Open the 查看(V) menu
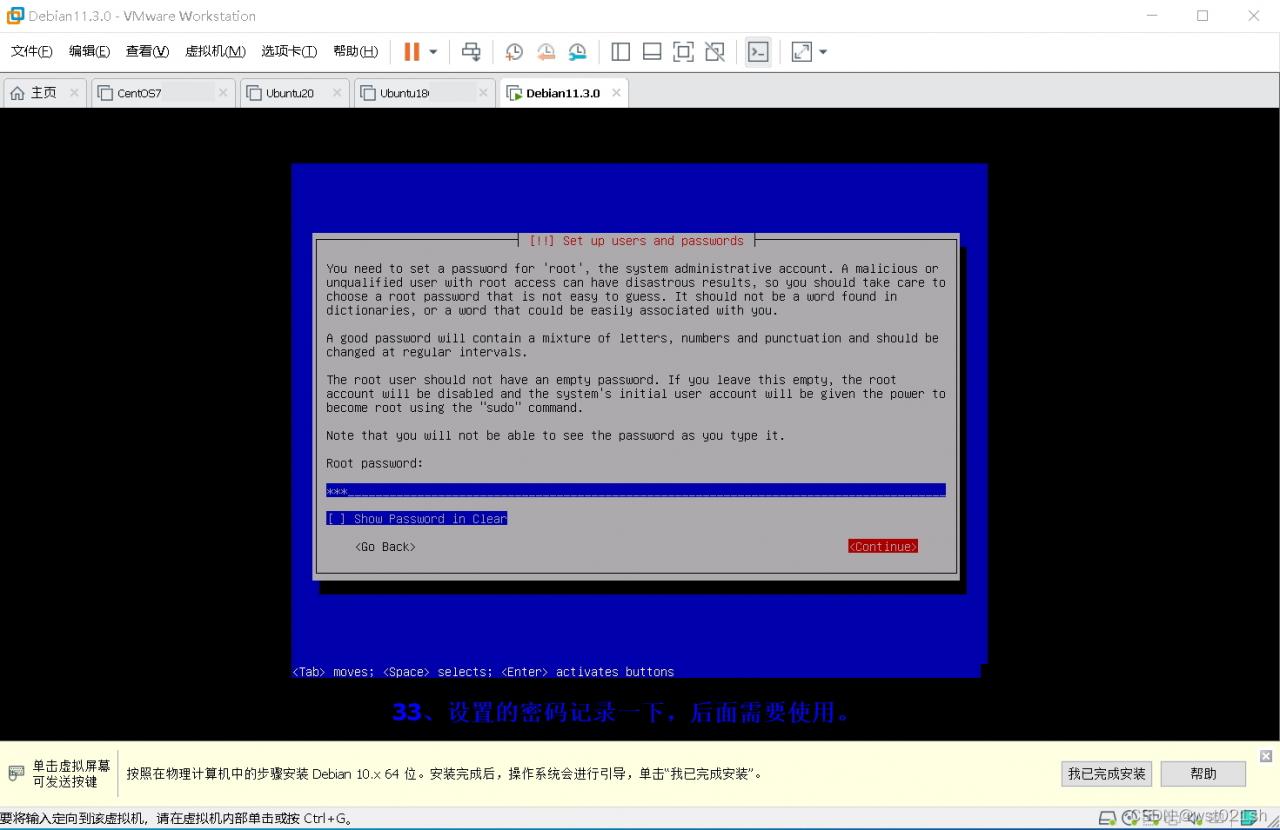The width and height of the screenshot is (1280, 830). tap(147, 52)
